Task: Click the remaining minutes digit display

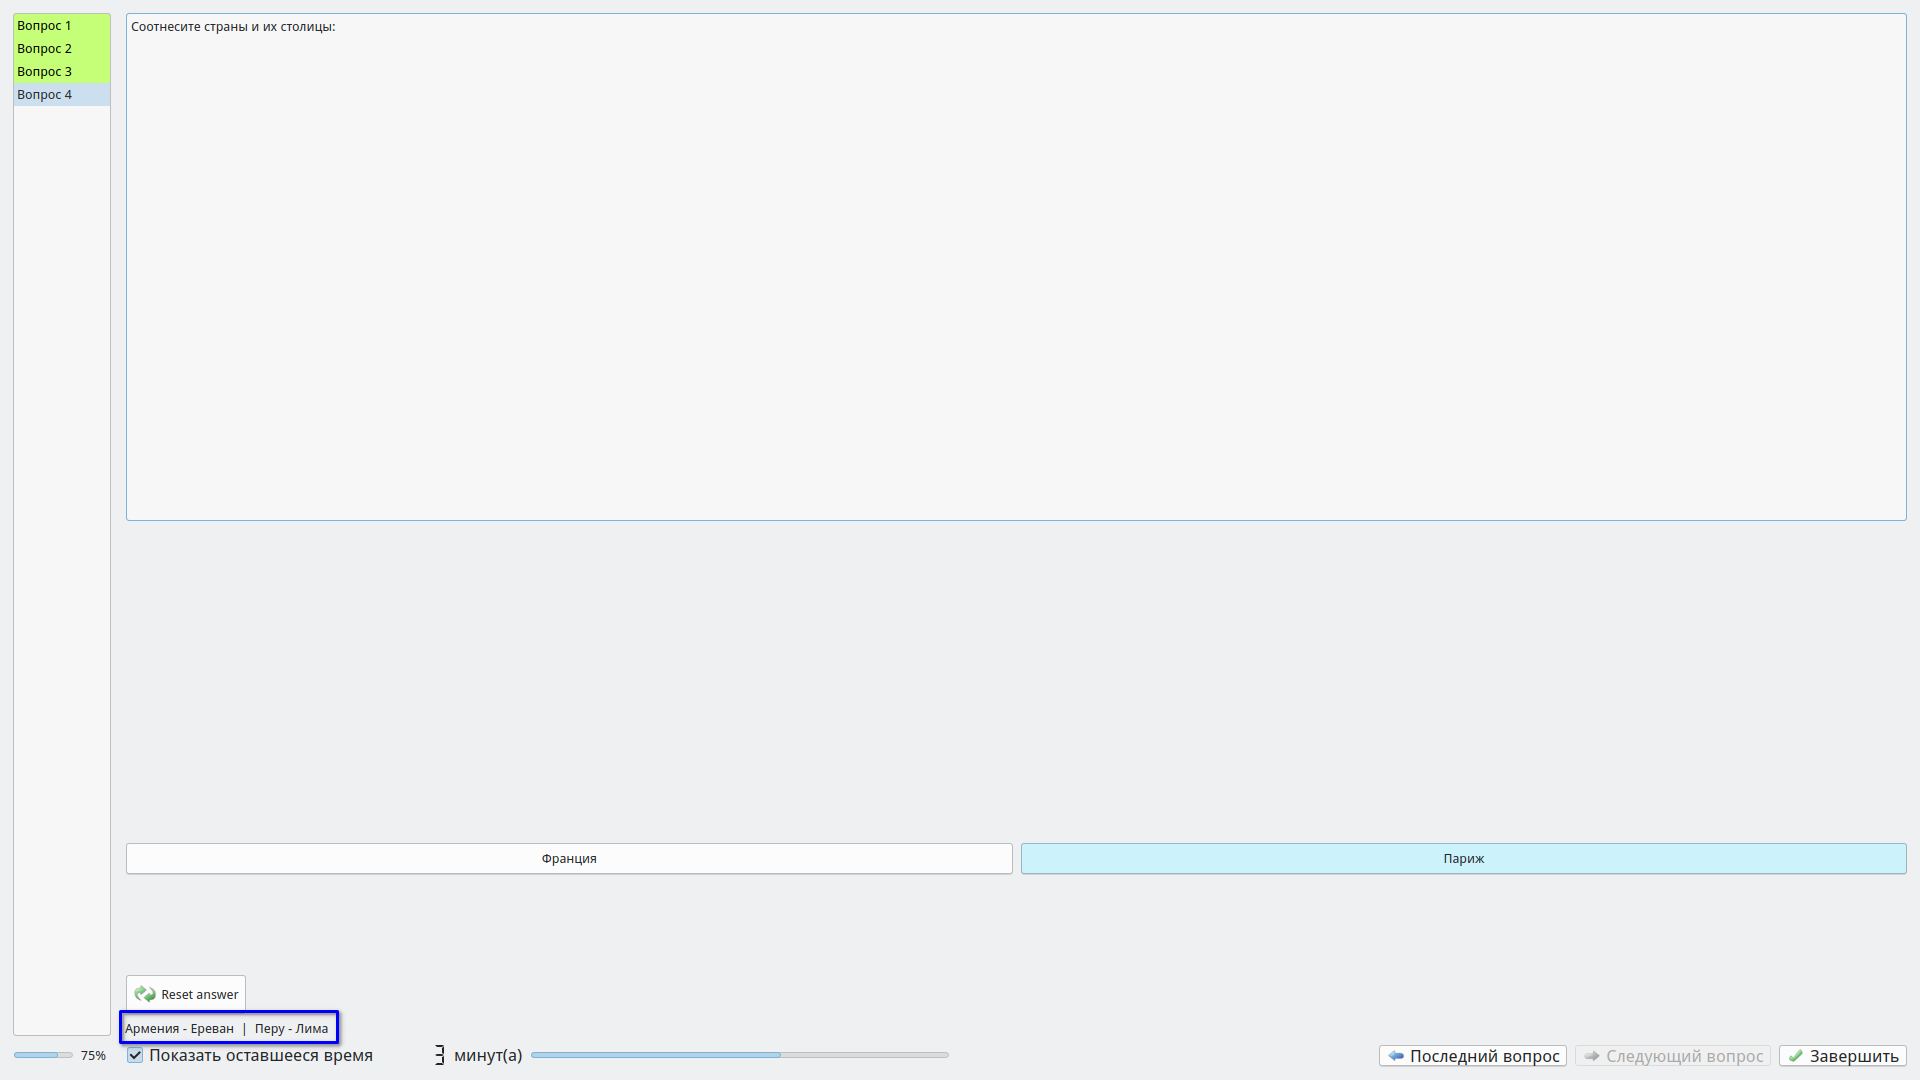Action: 439,1055
